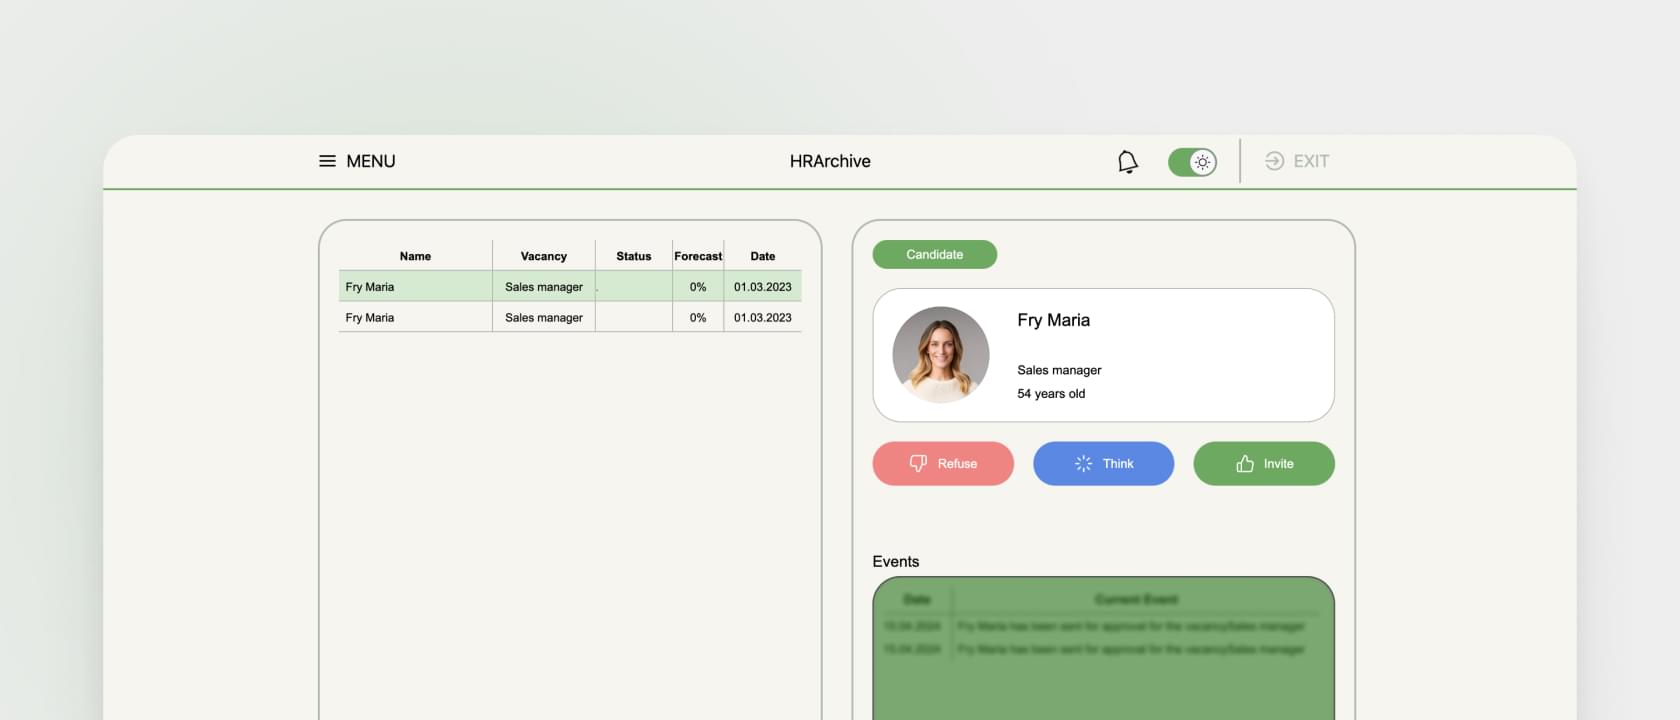Screen dimensions: 1680x720
Task: Sort by the Name column header
Action: [415, 256]
